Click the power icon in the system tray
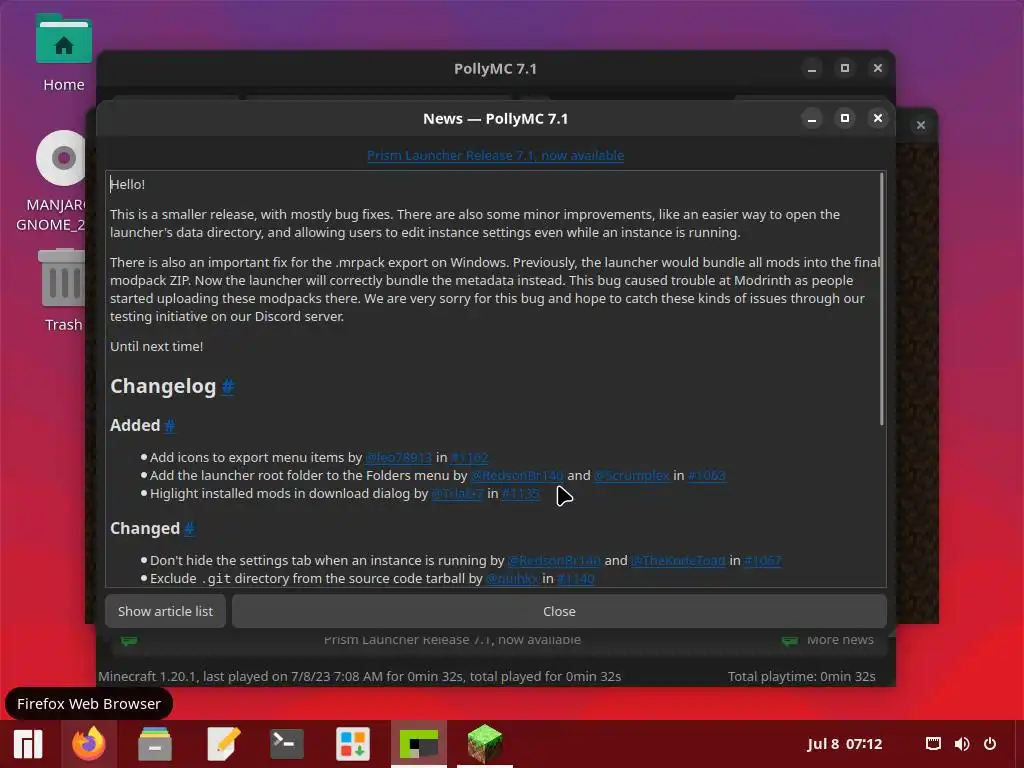This screenshot has height=768, width=1024. coord(990,744)
